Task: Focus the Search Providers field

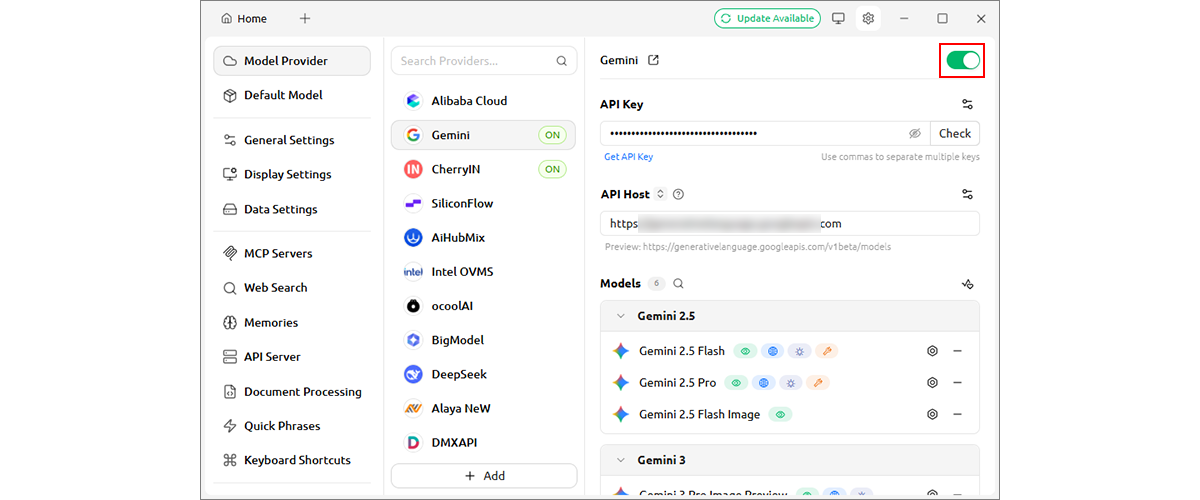Action: click(x=484, y=61)
